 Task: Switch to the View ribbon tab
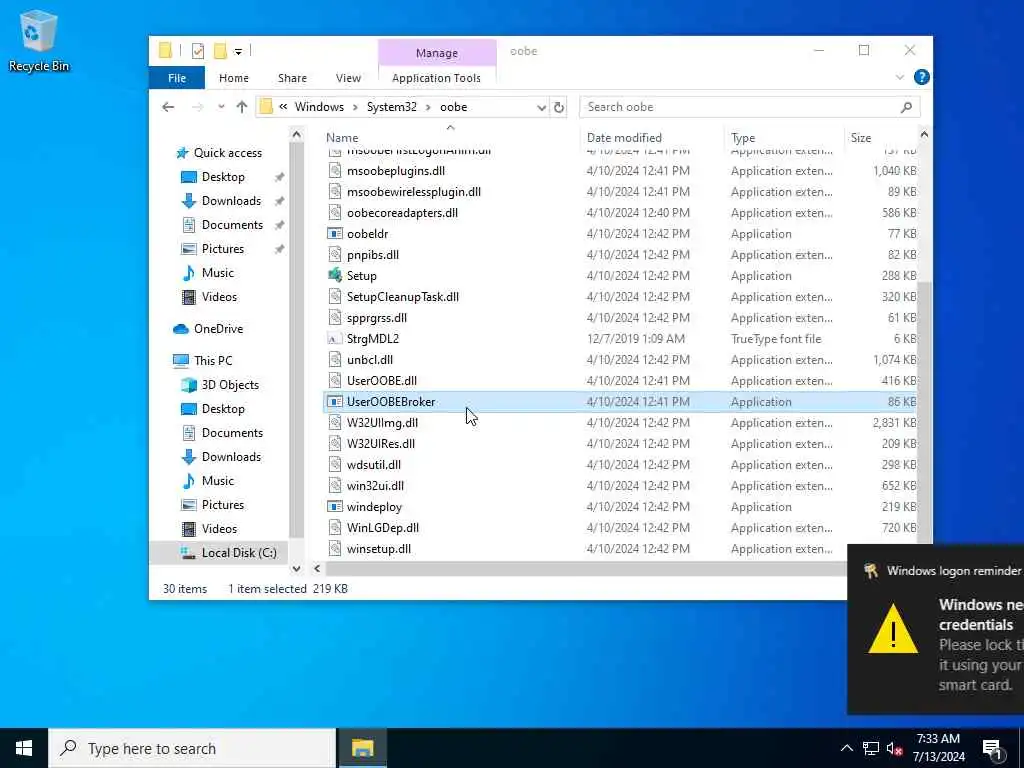[348, 78]
